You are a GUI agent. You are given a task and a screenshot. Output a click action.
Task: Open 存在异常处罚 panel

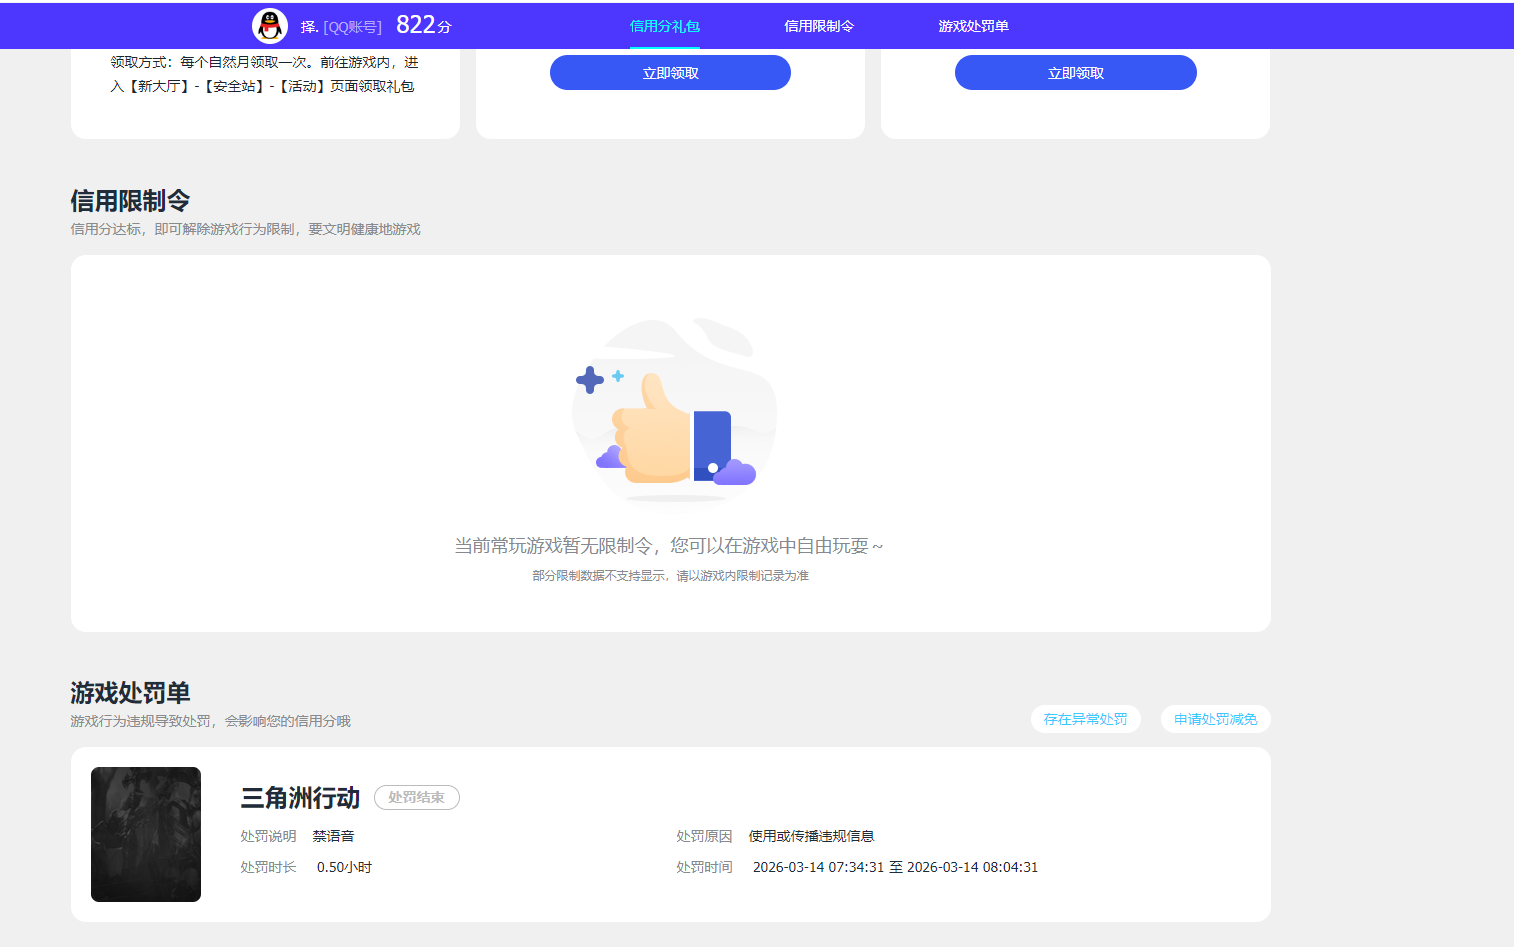coord(1085,719)
